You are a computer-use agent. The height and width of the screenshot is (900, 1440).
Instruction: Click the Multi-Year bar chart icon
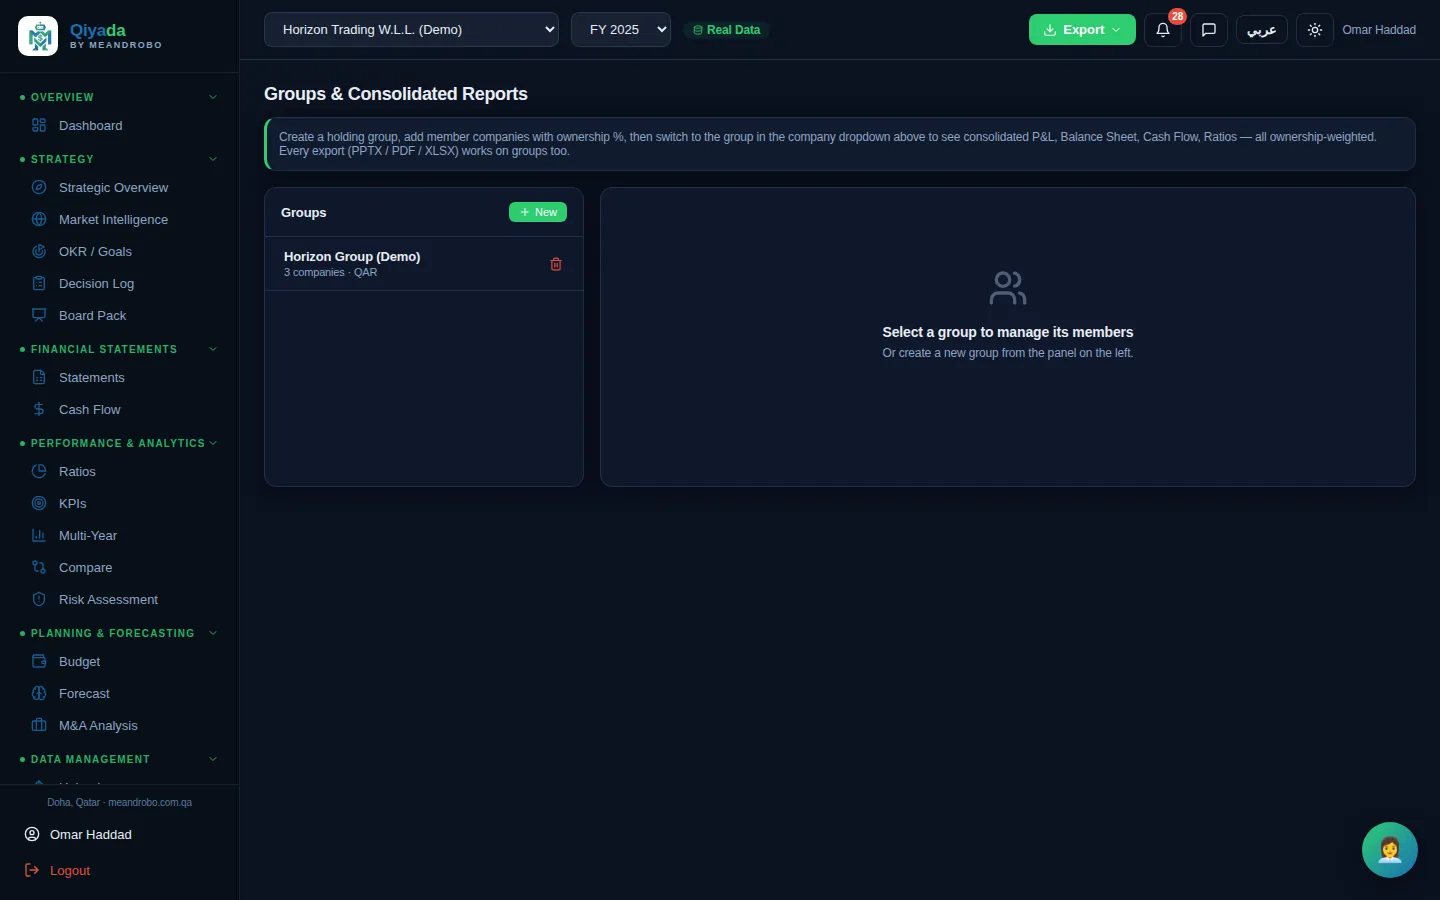pos(39,536)
